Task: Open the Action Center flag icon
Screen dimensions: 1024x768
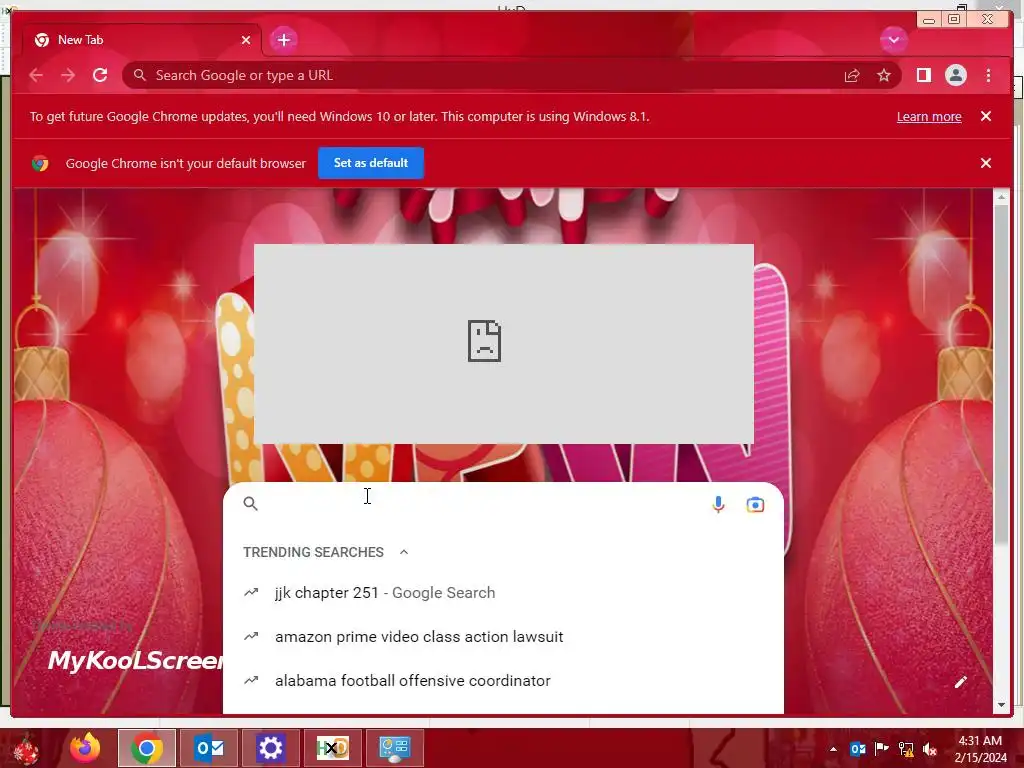Action: [x=882, y=749]
